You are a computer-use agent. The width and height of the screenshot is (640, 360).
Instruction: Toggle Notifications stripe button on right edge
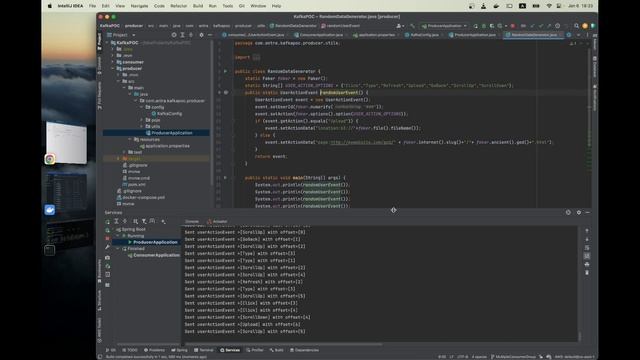point(595,98)
